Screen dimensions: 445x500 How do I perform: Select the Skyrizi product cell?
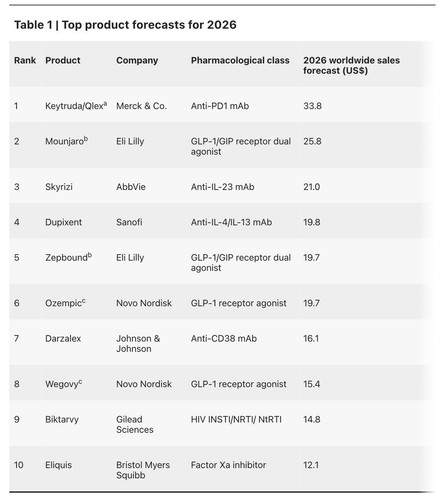tap(59, 187)
